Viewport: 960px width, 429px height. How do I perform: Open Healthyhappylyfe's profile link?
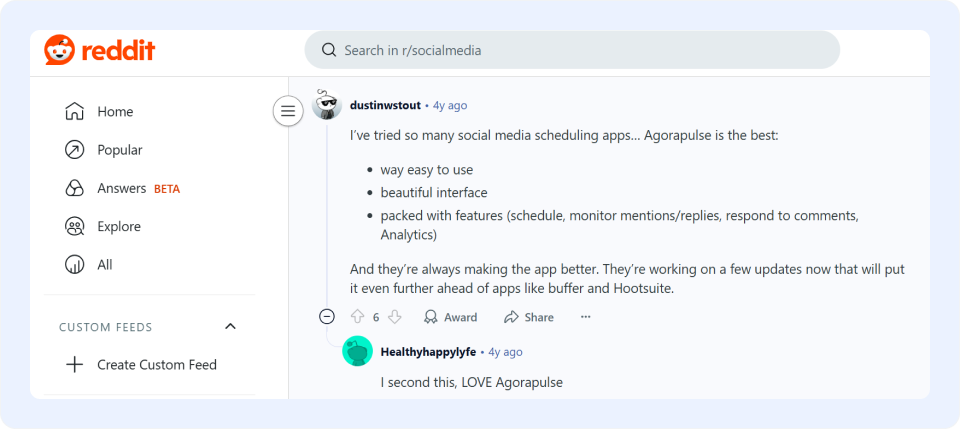(x=428, y=352)
